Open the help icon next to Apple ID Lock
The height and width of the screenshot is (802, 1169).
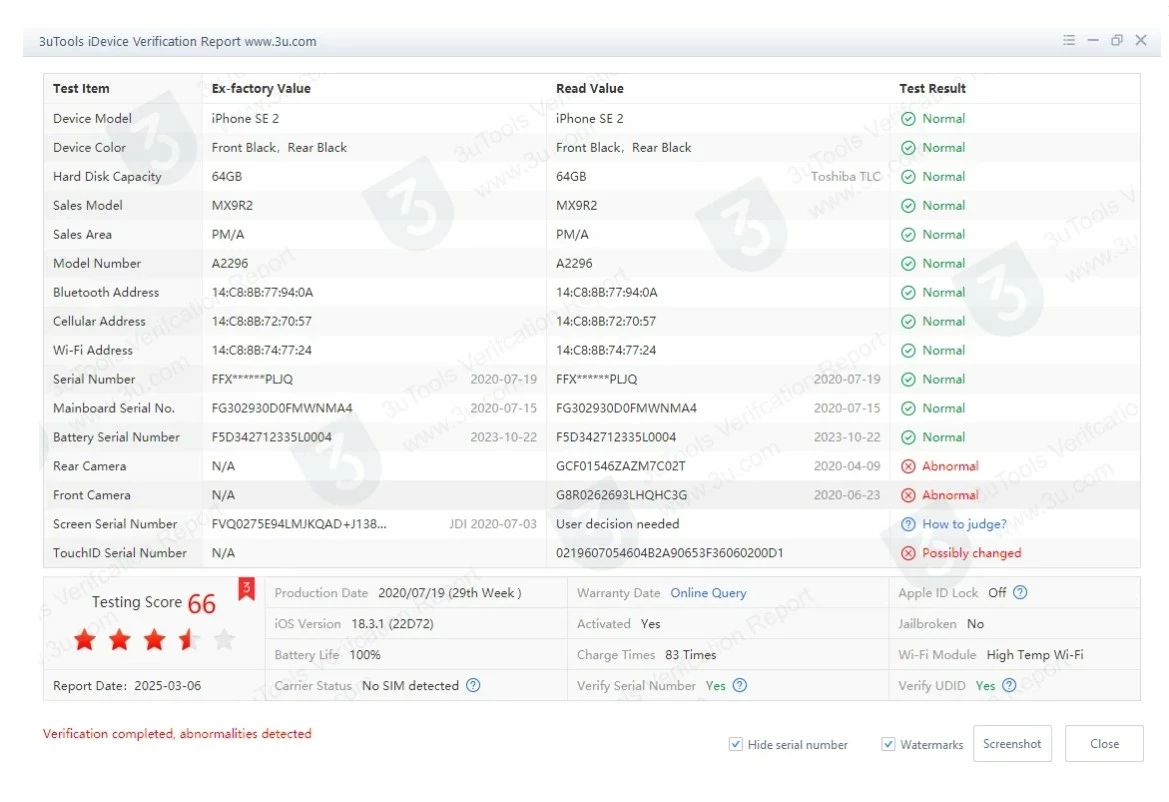click(x=1021, y=593)
